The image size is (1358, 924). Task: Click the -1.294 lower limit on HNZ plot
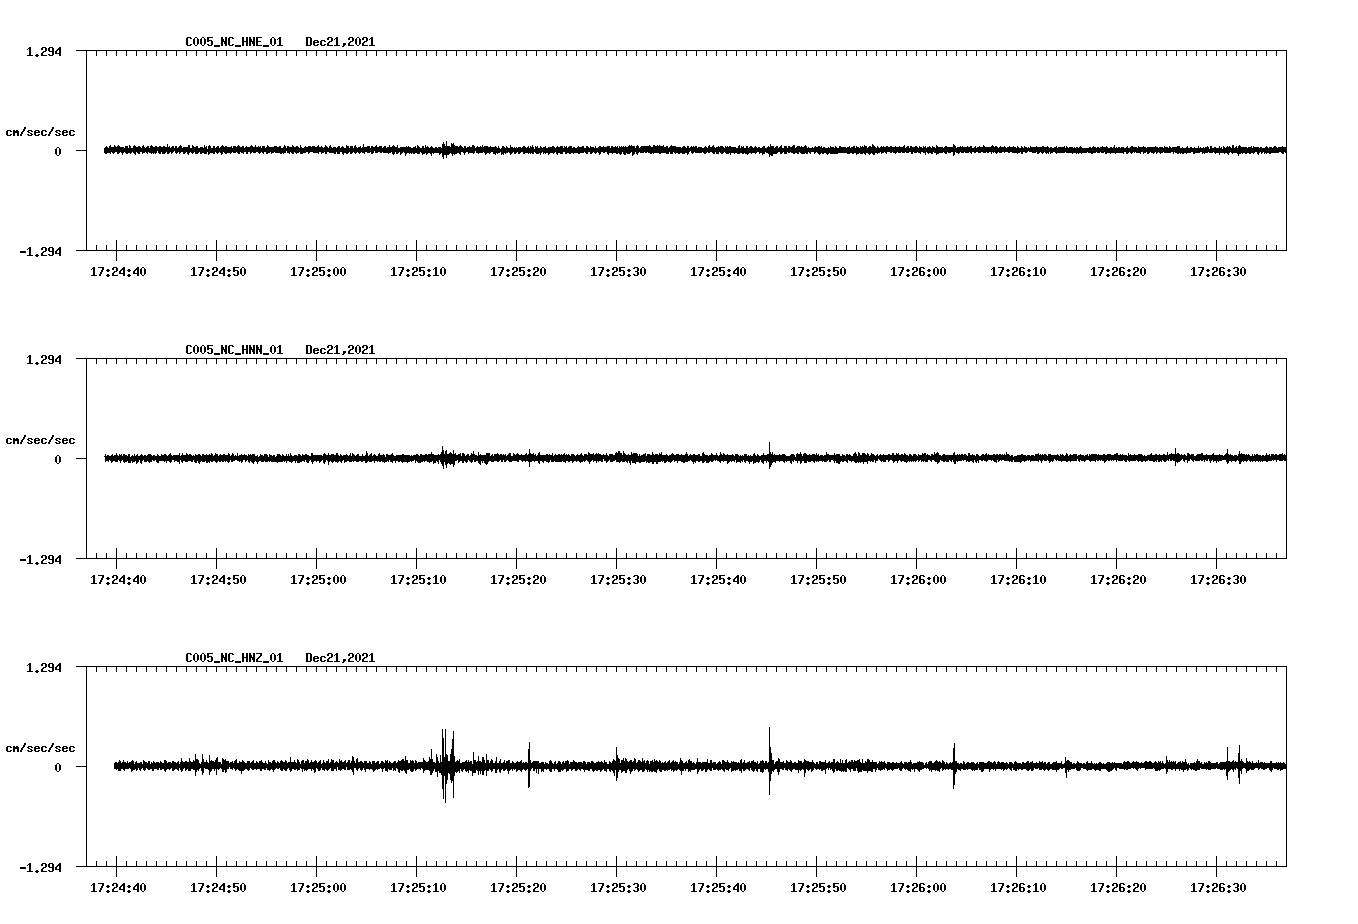coord(40,867)
